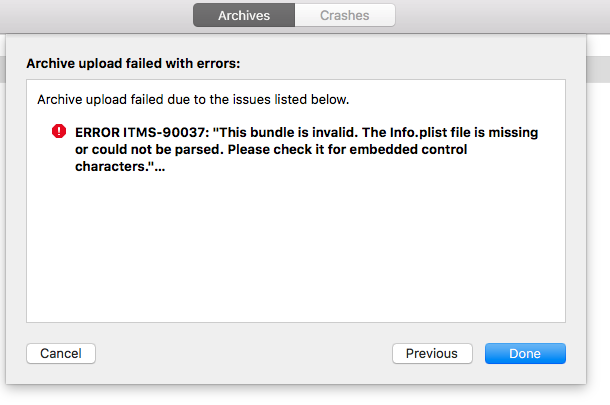Open the Crashes tab

pos(345,15)
